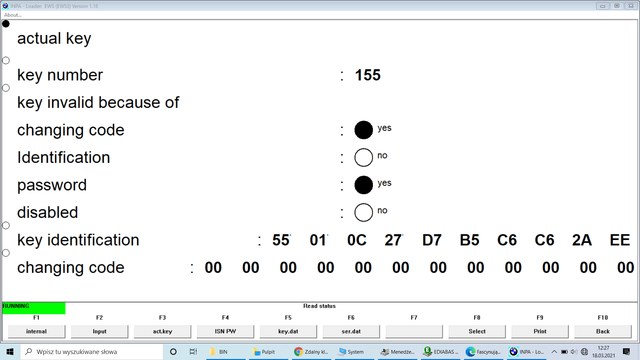Click key identification byte EE

620,240
